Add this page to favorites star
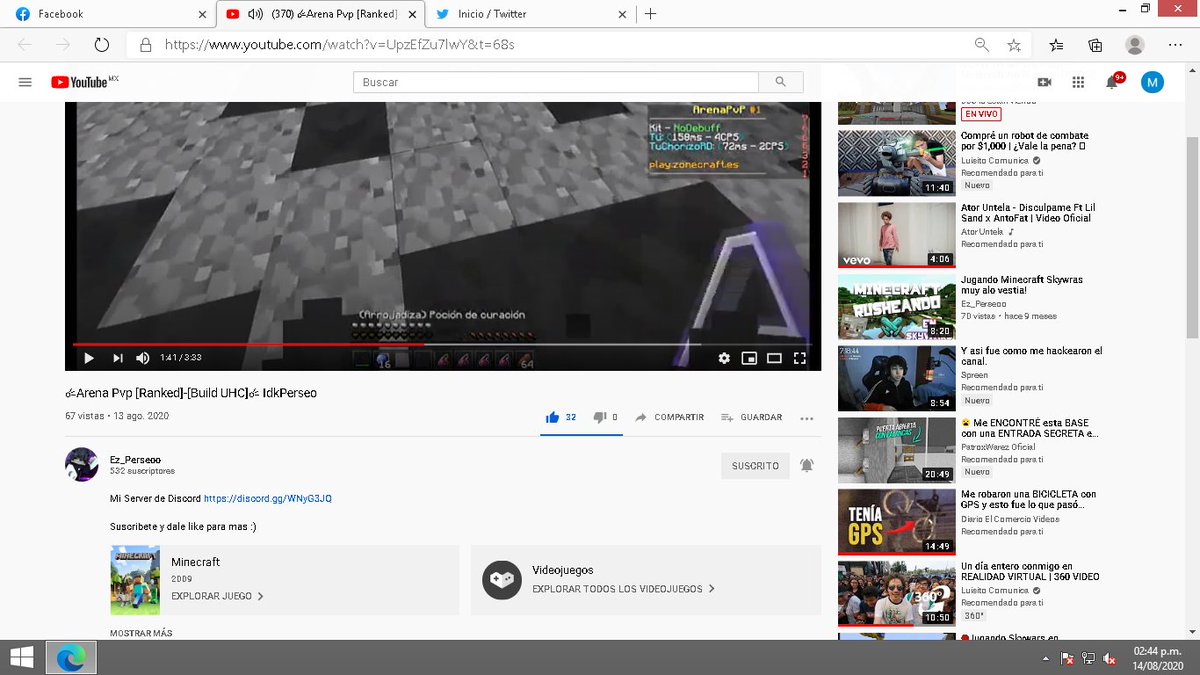The width and height of the screenshot is (1200, 675). (1014, 45)
